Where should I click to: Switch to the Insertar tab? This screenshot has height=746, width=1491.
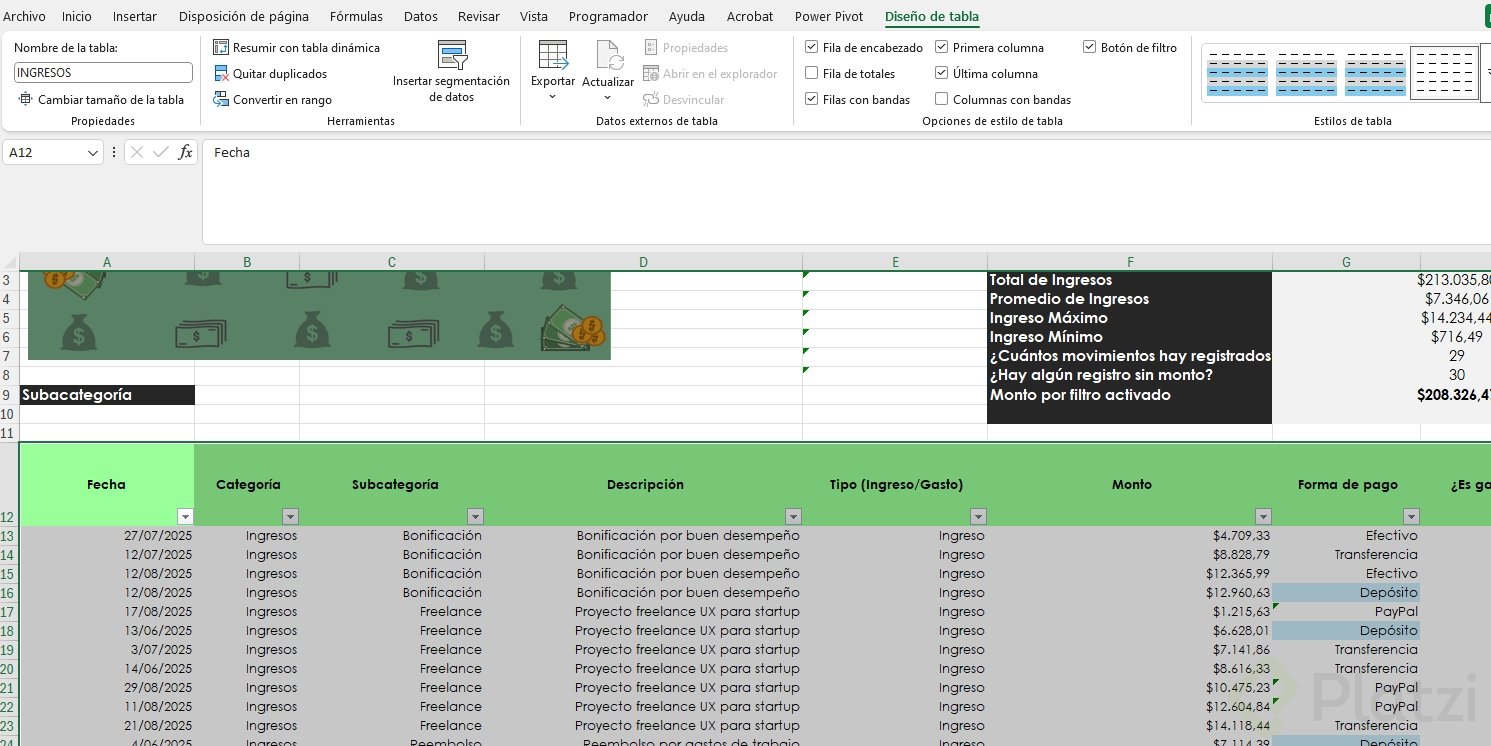(x=135, y=16)
